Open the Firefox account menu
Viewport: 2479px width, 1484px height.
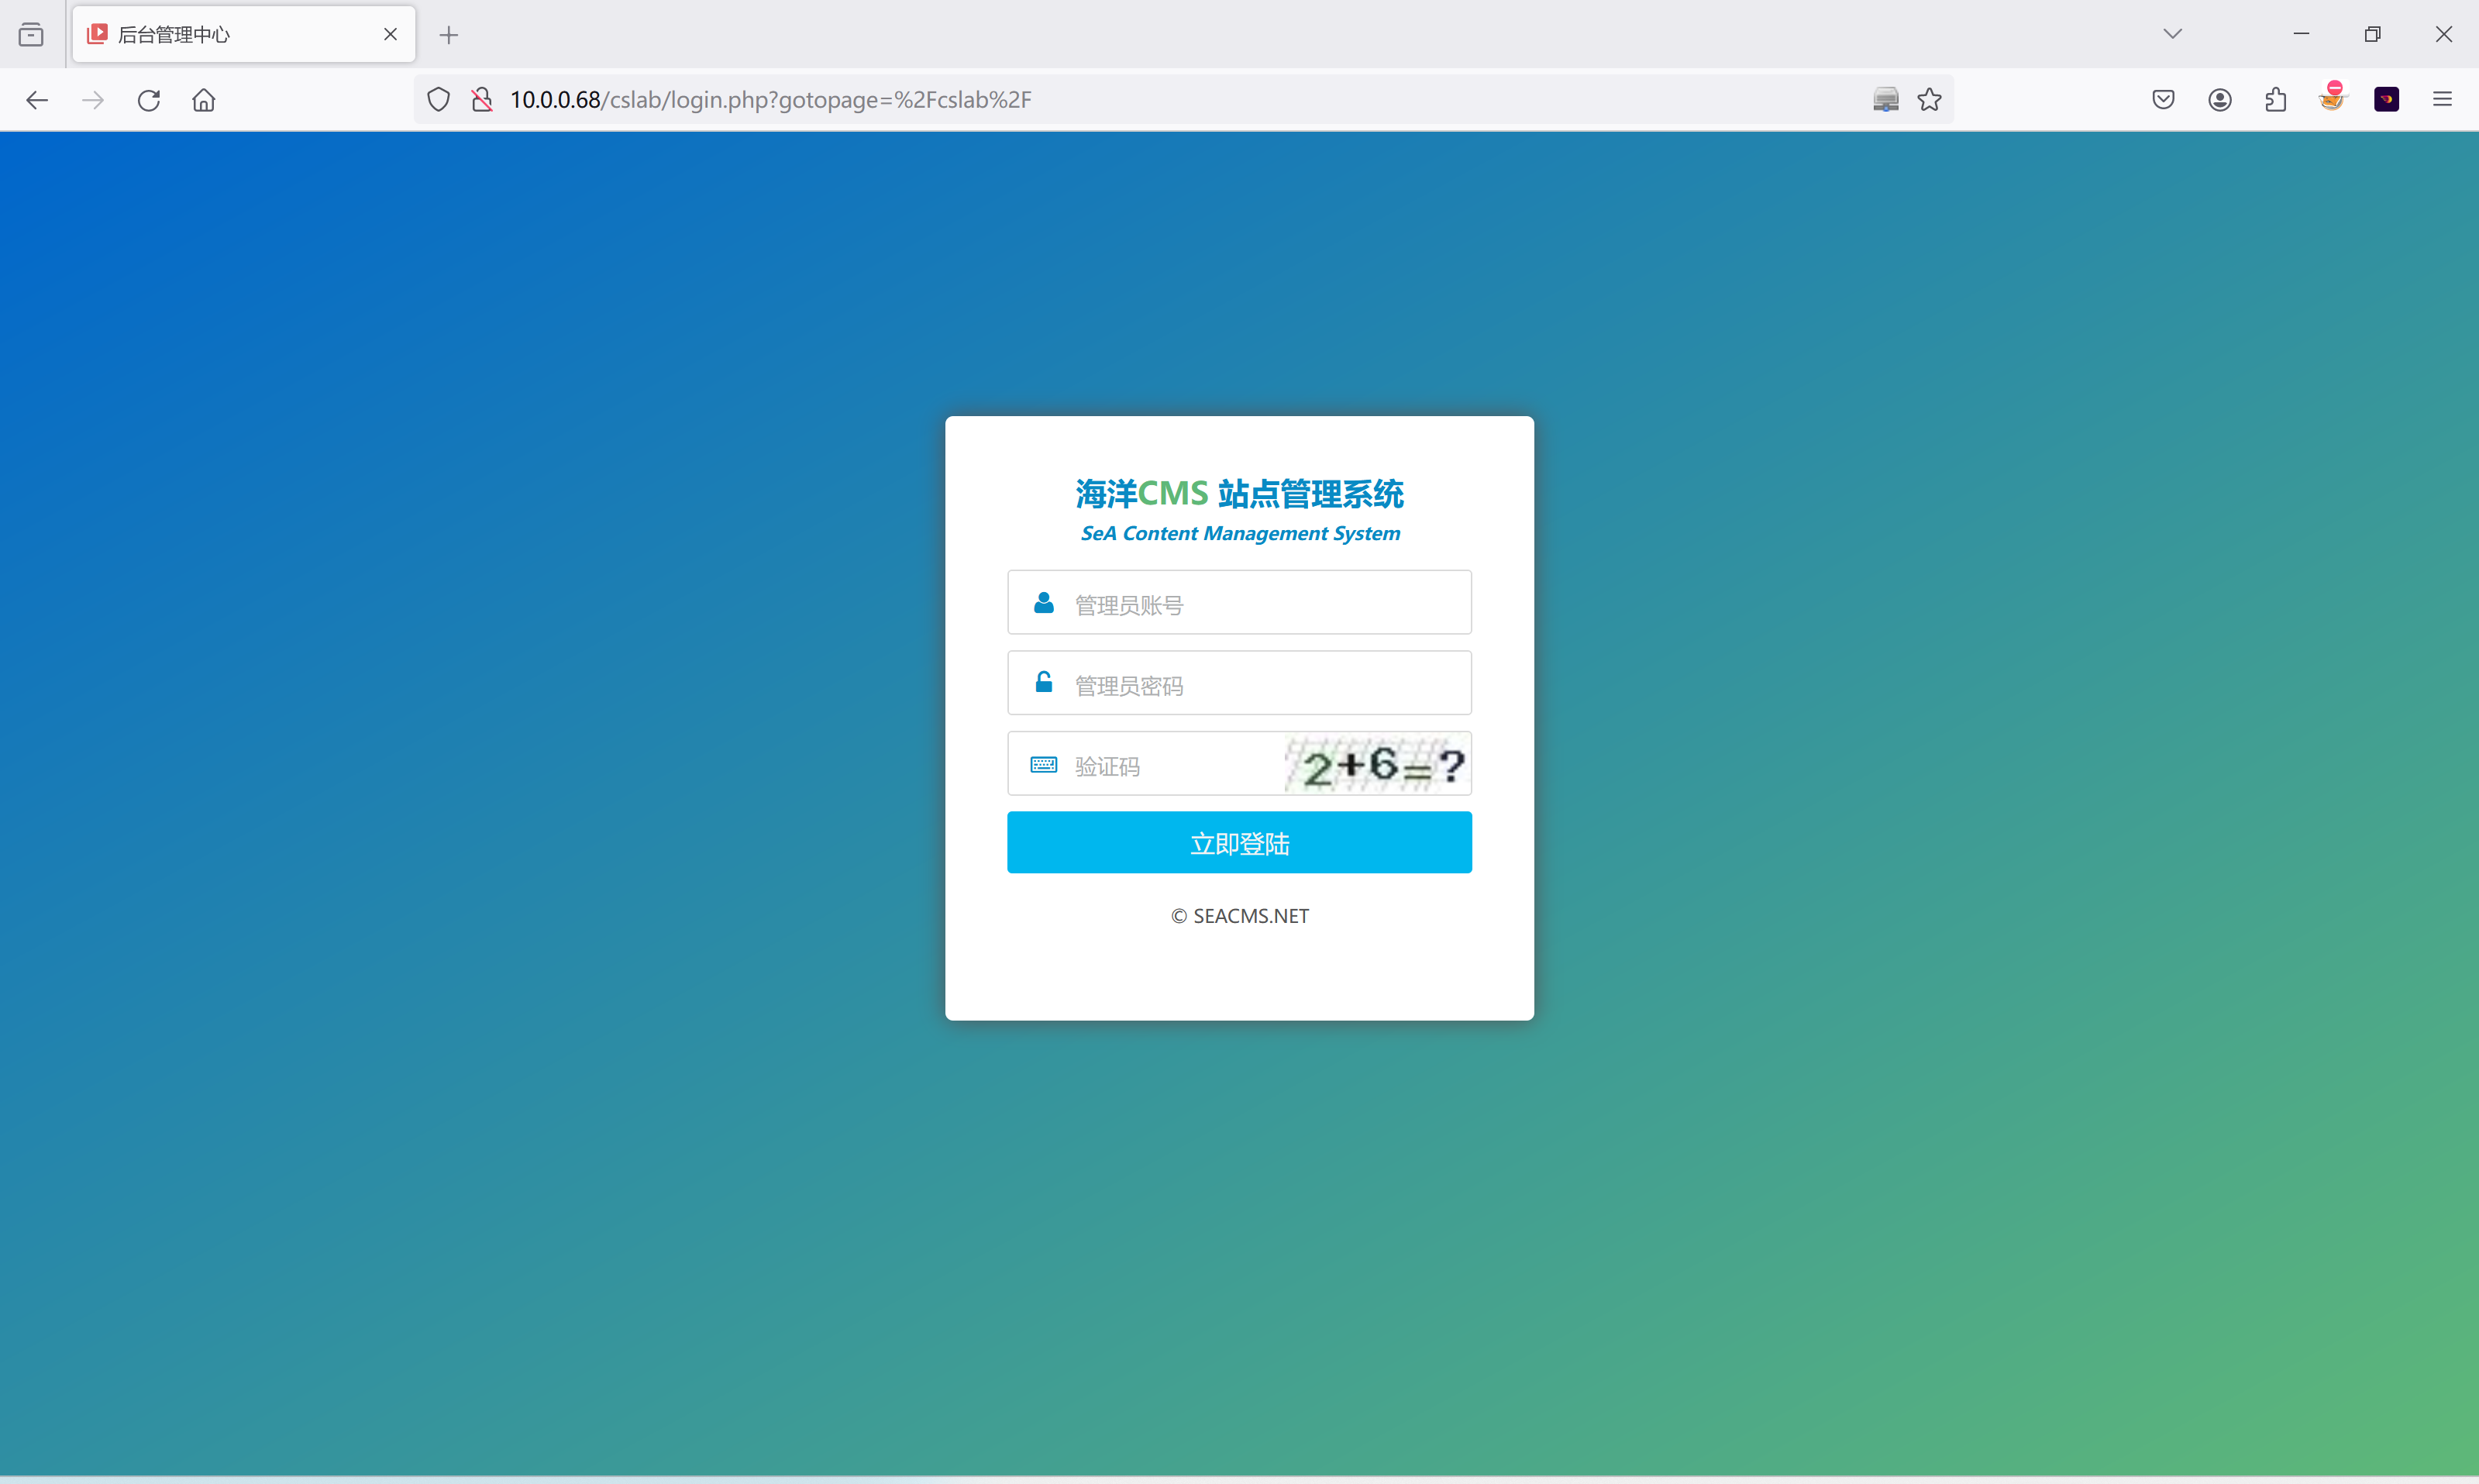pos(2220,99)
